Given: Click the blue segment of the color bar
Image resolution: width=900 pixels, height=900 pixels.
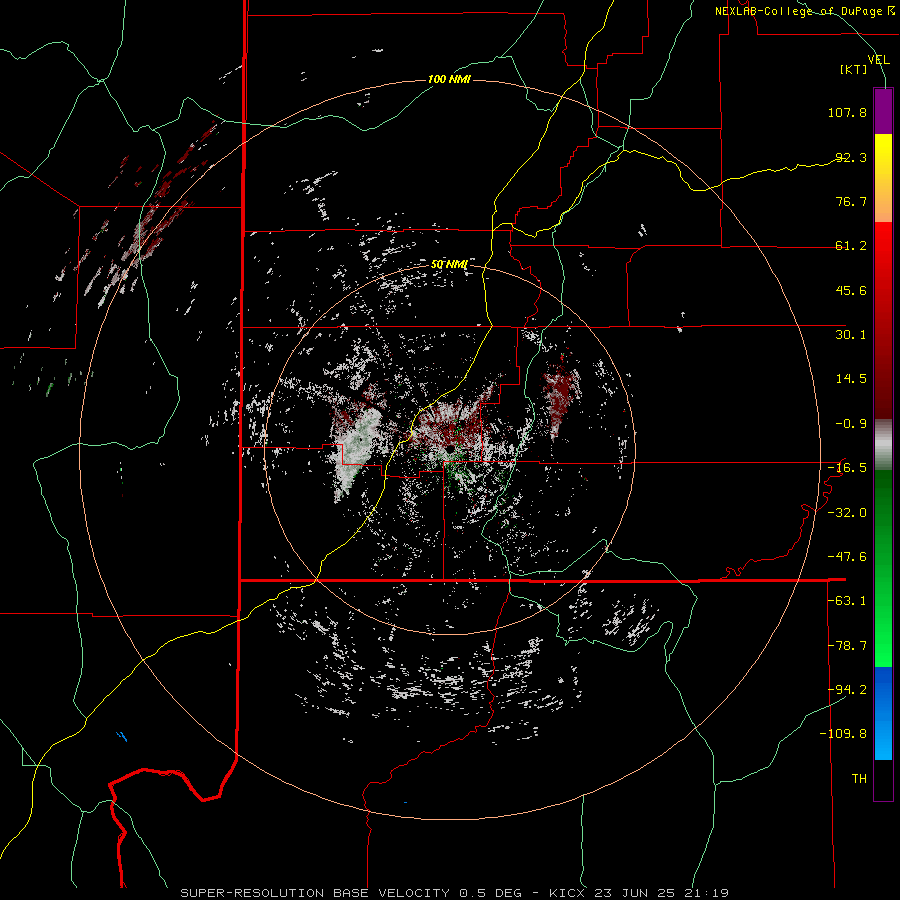Looking at the screenshot, I should (883, 712).
